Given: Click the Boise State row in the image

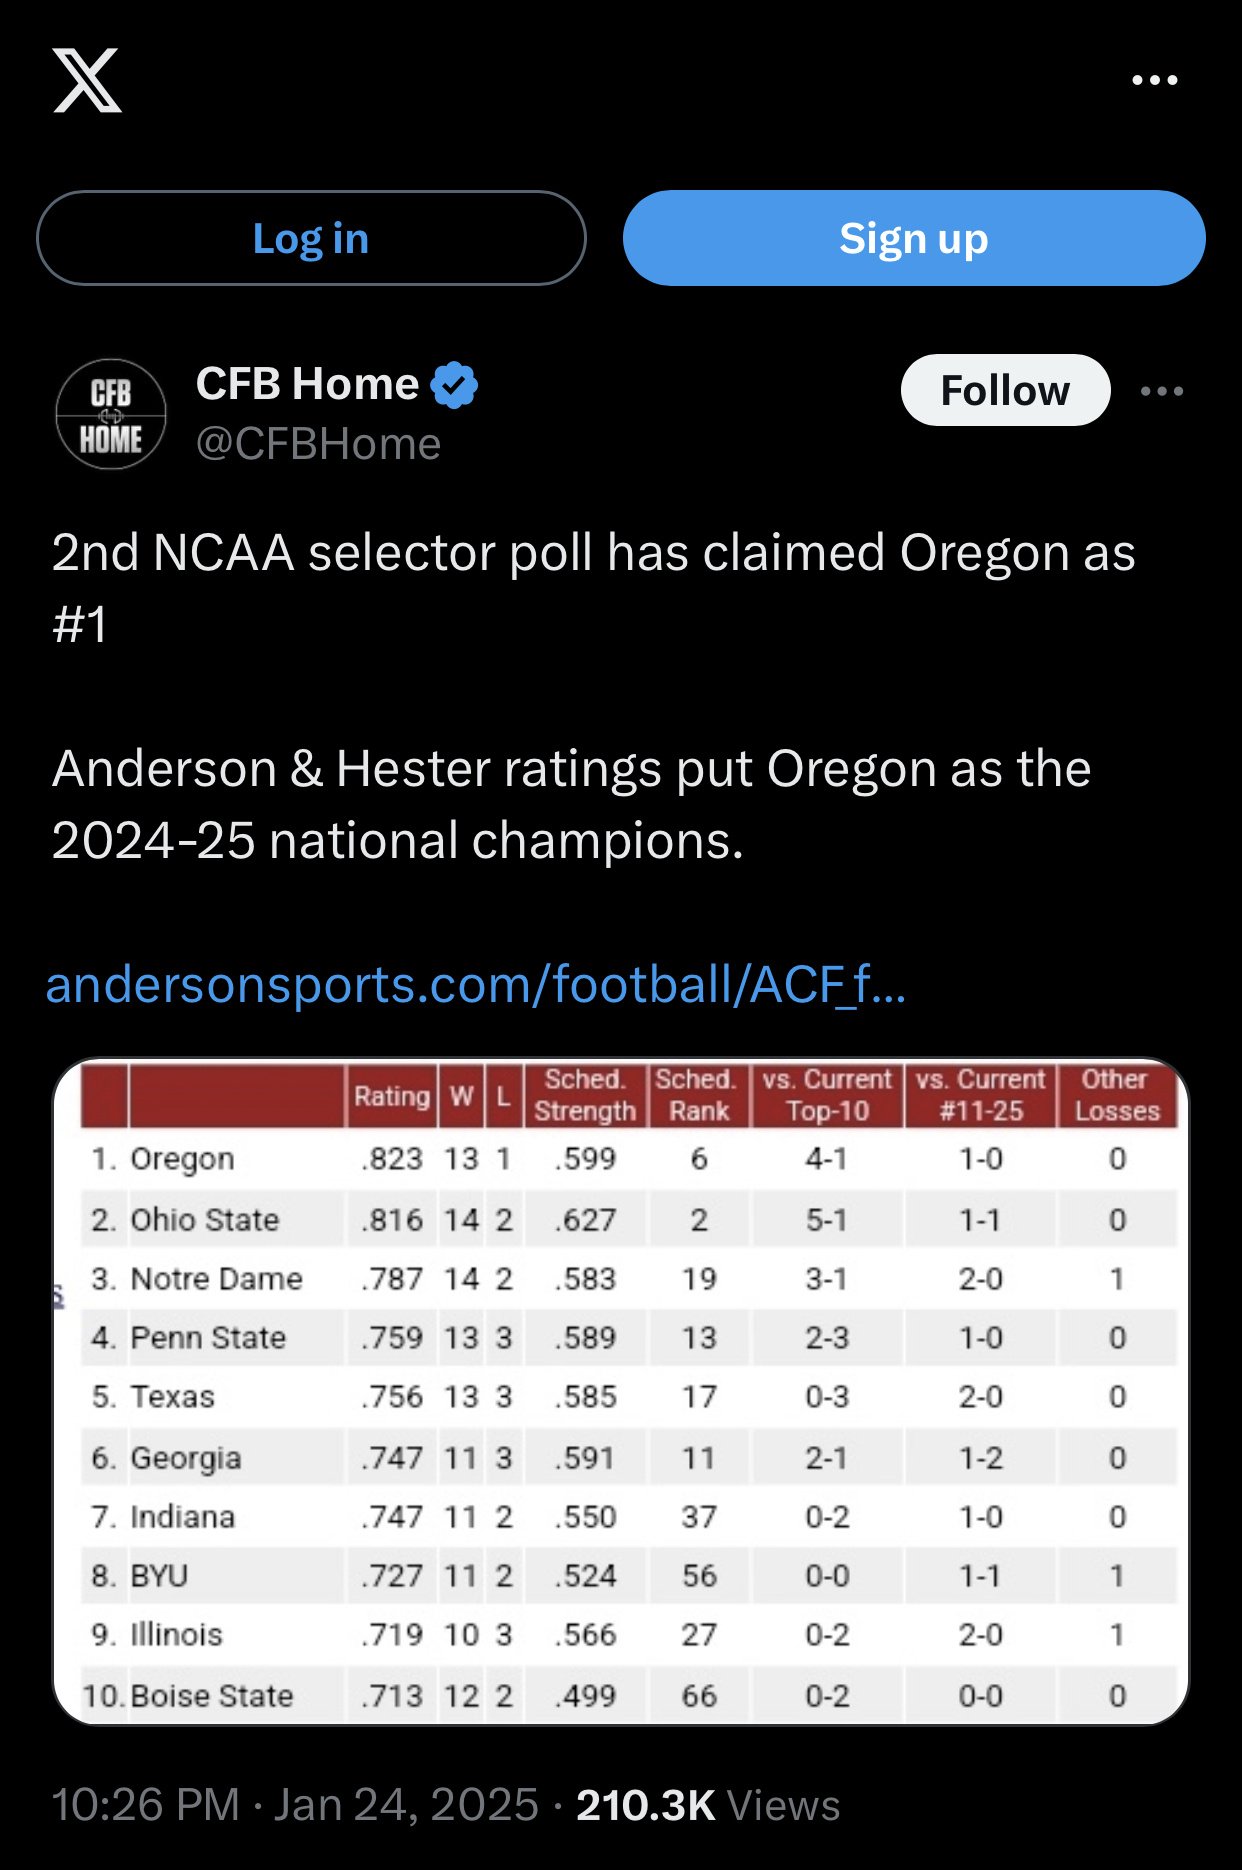Looking at the screenshot, I should coord(212,1696).
